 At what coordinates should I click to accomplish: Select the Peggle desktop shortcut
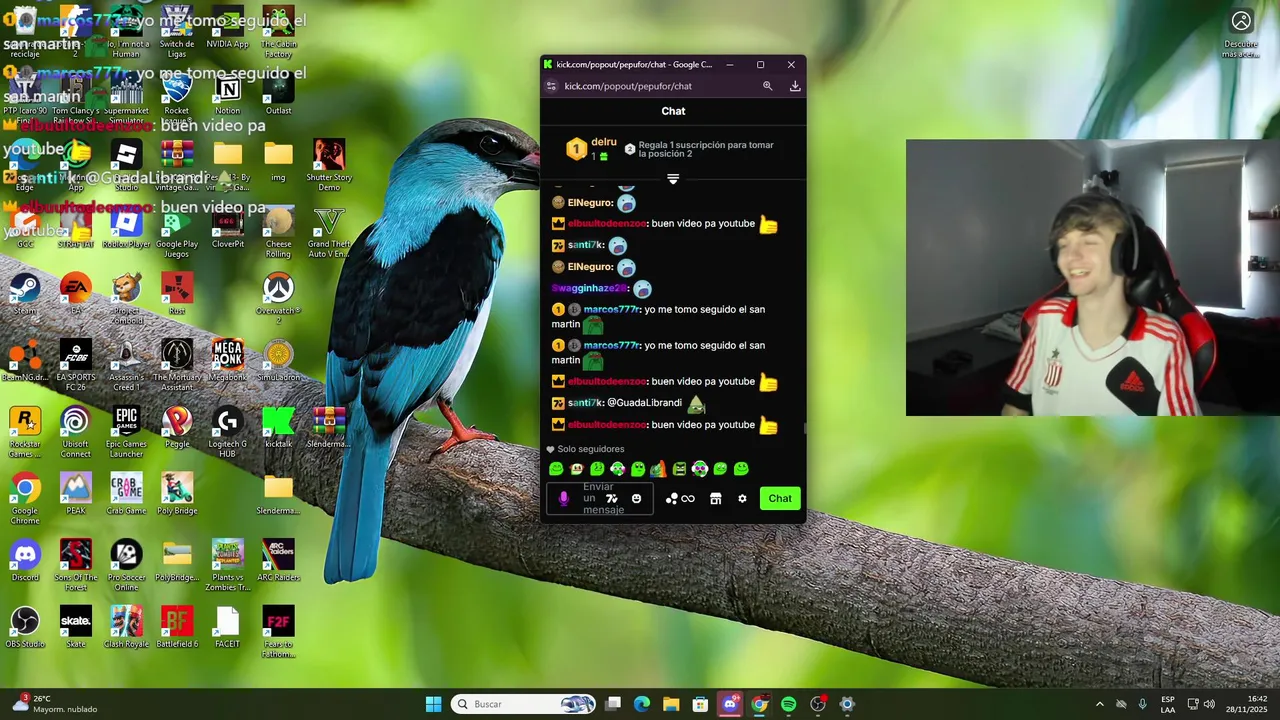(177, 427)
